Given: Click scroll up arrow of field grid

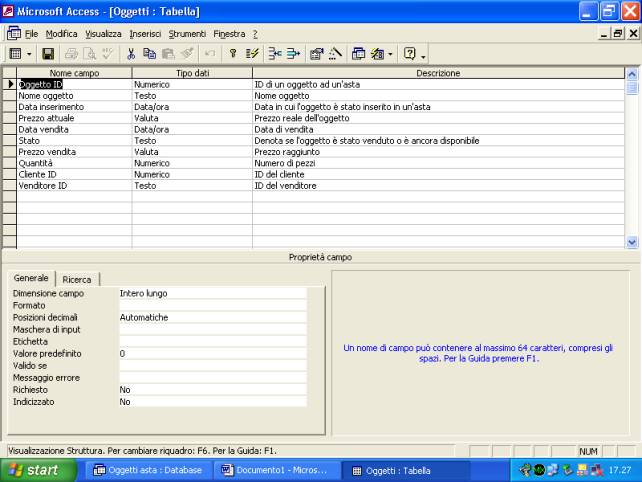Looking at the screenshot, I should 632,74.
